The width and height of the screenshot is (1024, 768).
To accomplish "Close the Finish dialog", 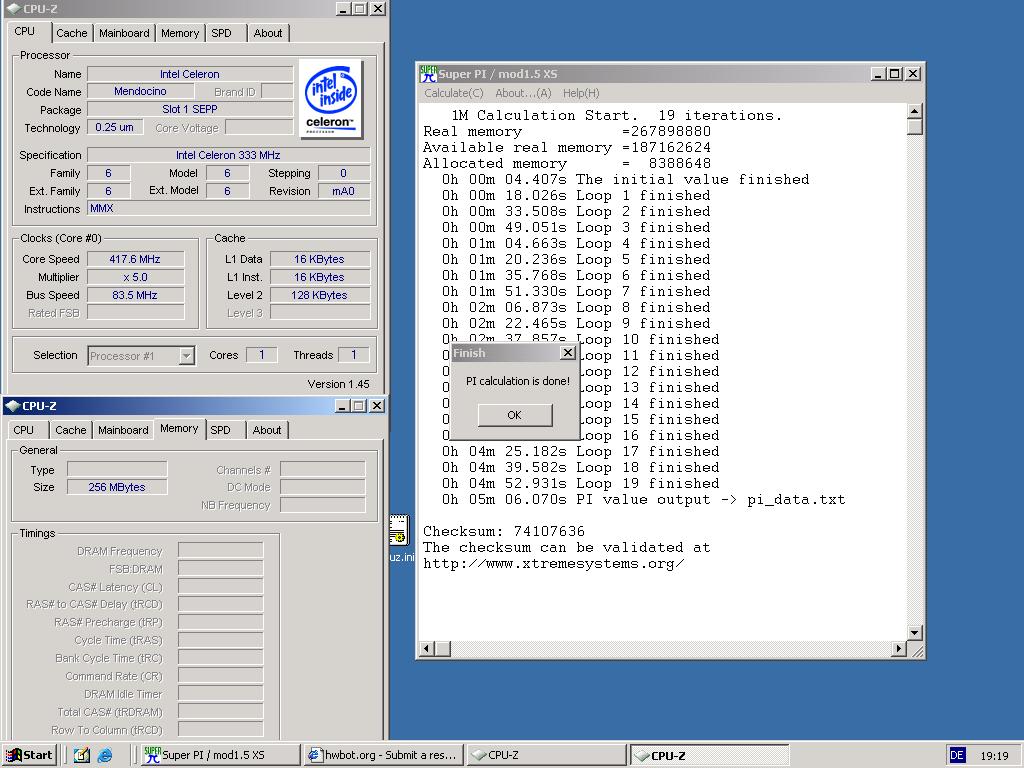I will click(x=568, y=353).
